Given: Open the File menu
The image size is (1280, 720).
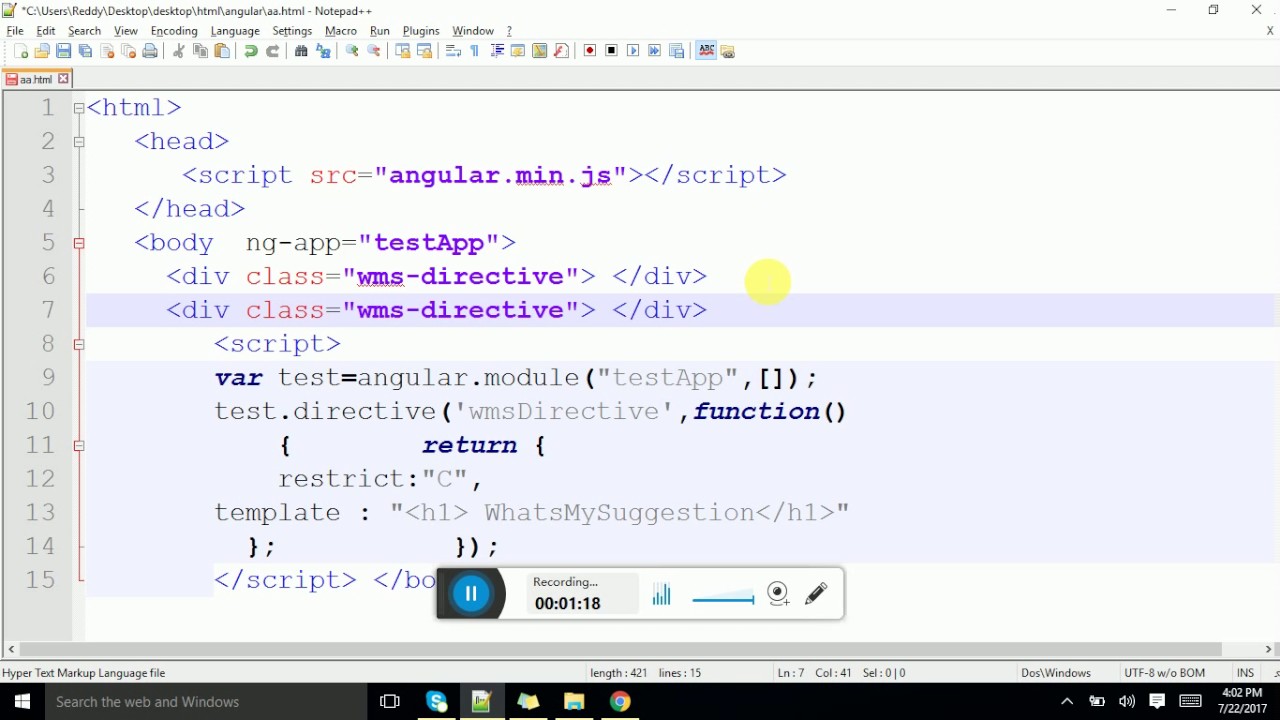Looking at the screenshot, I should (x=15, y=31).
